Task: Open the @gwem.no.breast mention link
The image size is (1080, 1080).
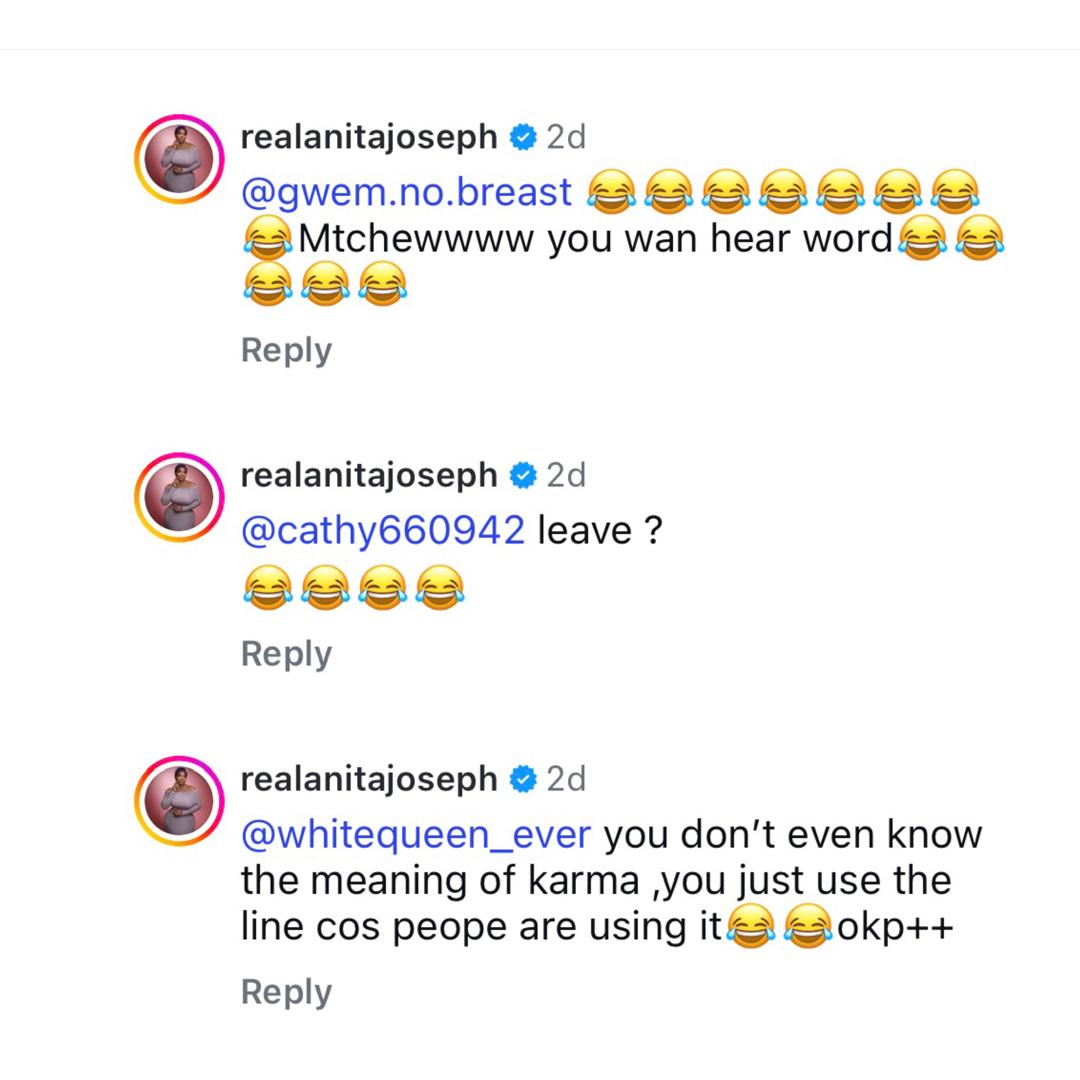Action: [407, 192]
